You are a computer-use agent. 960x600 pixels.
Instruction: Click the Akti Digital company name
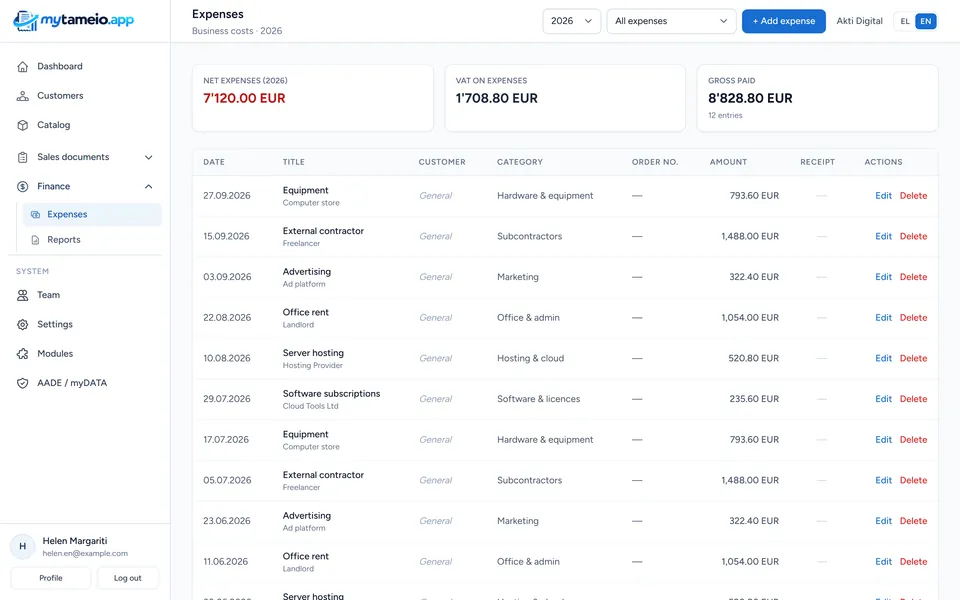click(x=859, y=21)
